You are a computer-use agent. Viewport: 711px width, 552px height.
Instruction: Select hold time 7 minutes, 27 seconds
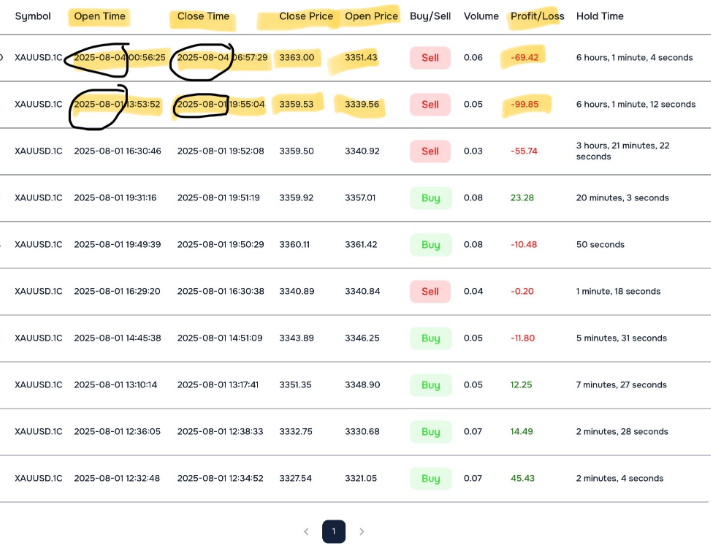(622, 385)
